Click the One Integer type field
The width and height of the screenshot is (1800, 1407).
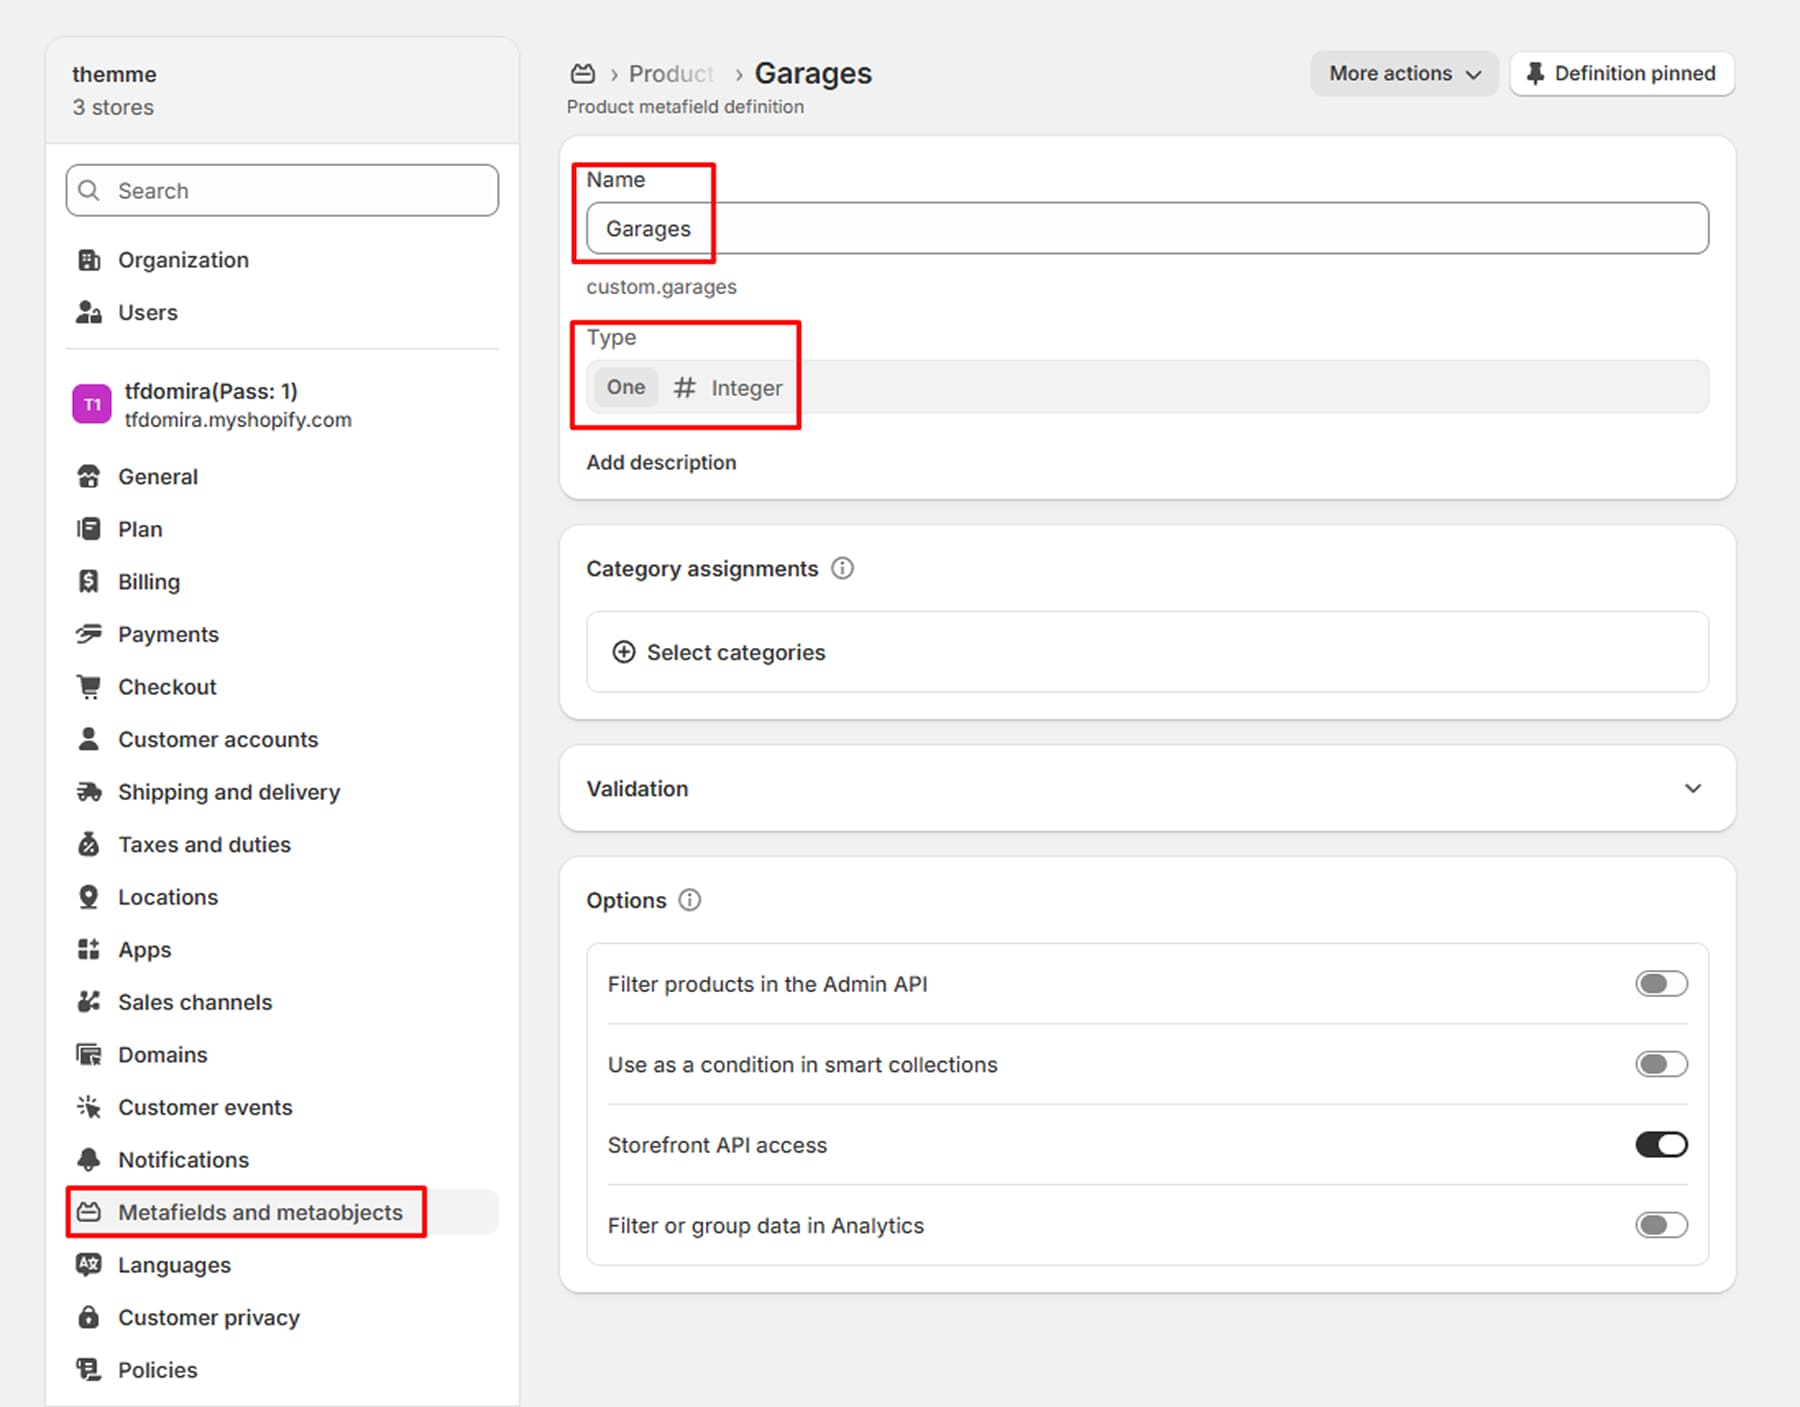pos(1147,387)
